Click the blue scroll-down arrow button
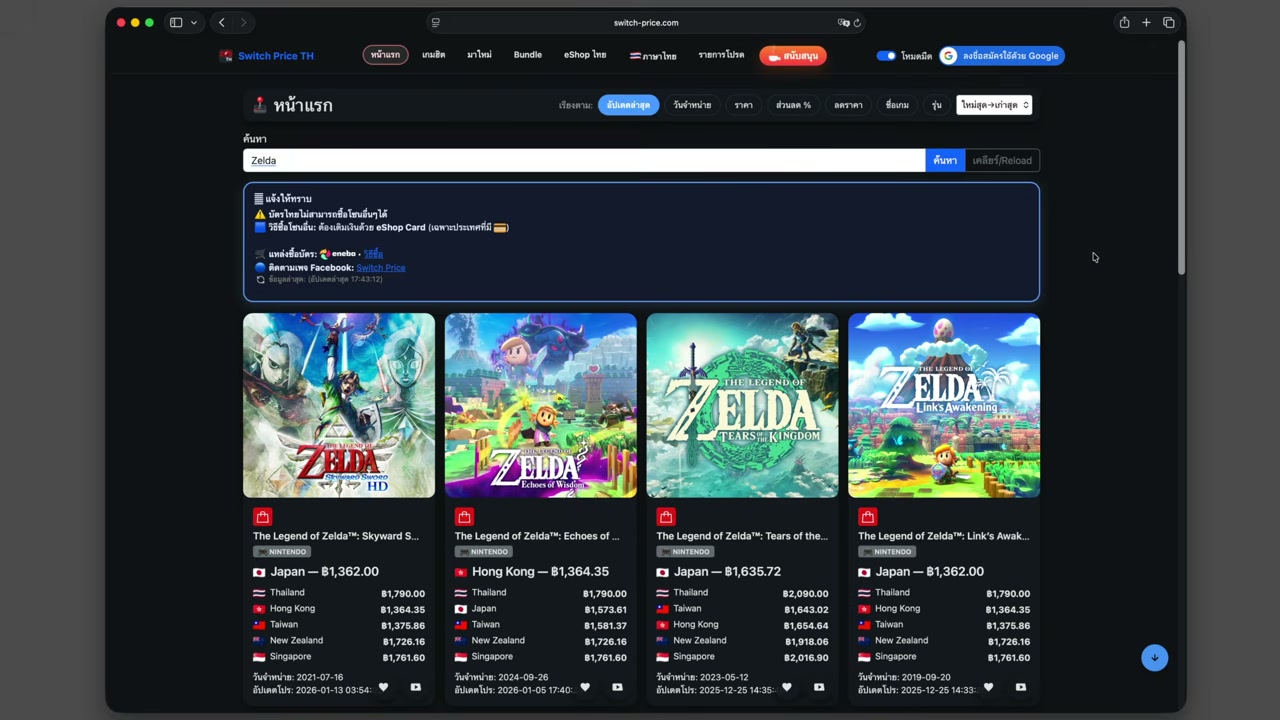The height and width of the screenshot is (720, 1280). pyautogui.click(x=1155, y=657)
